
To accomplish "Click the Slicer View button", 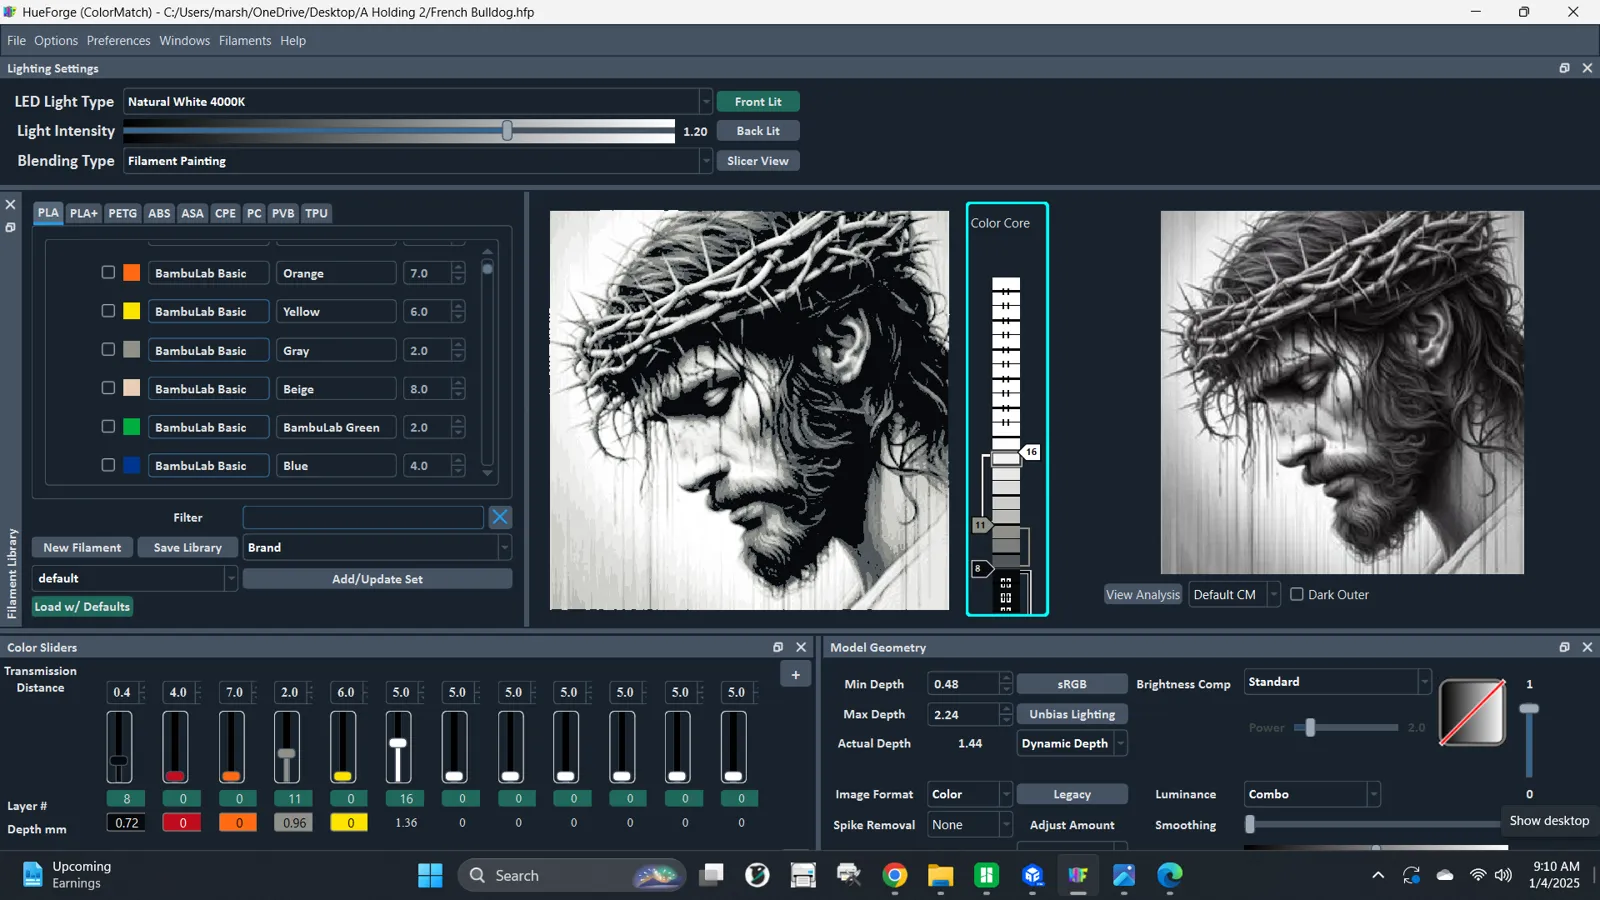I will click(x=758, y=160).
